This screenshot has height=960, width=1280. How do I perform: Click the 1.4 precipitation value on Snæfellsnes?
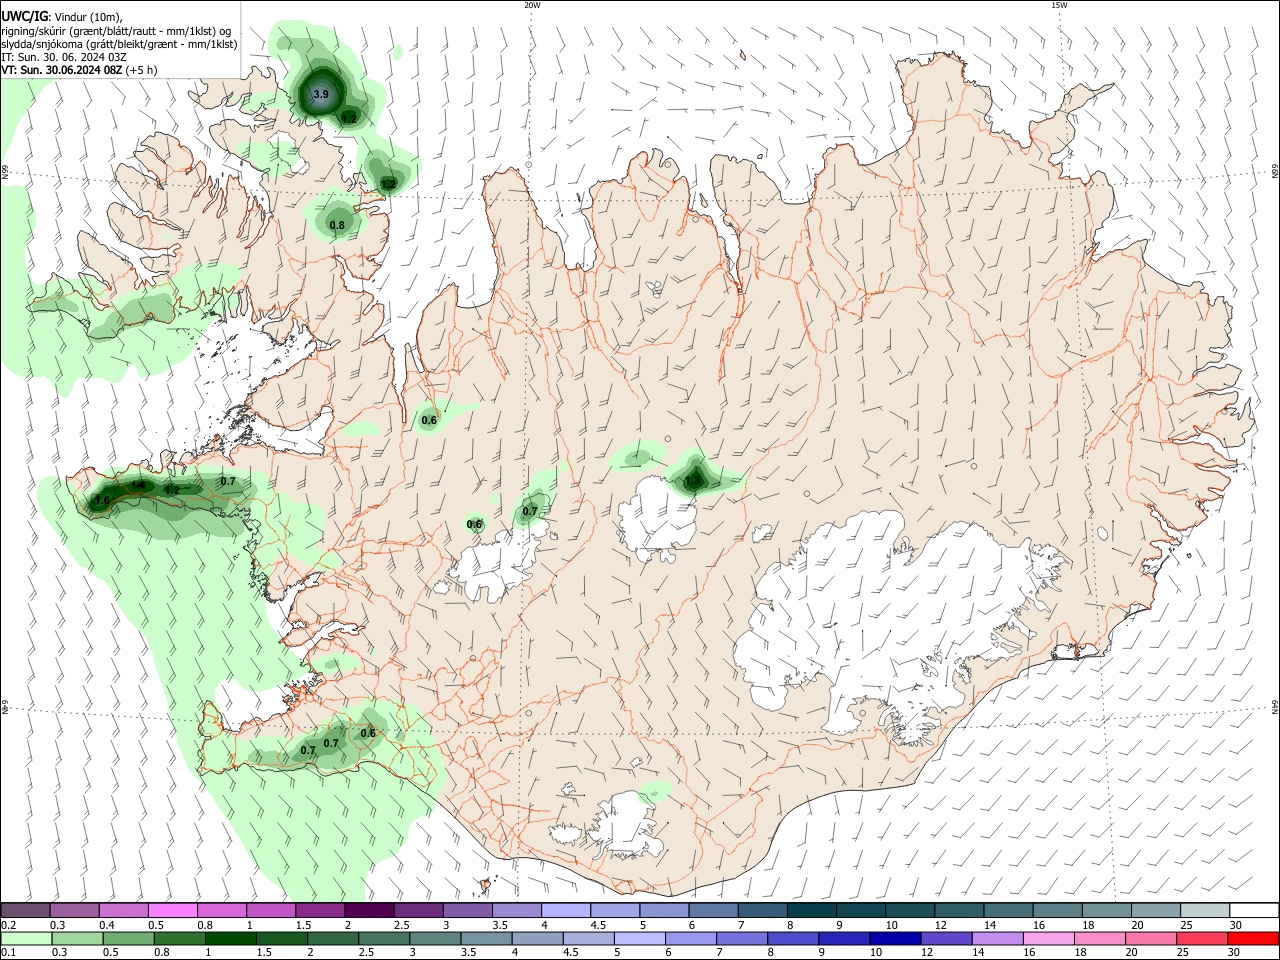(139, 485)
